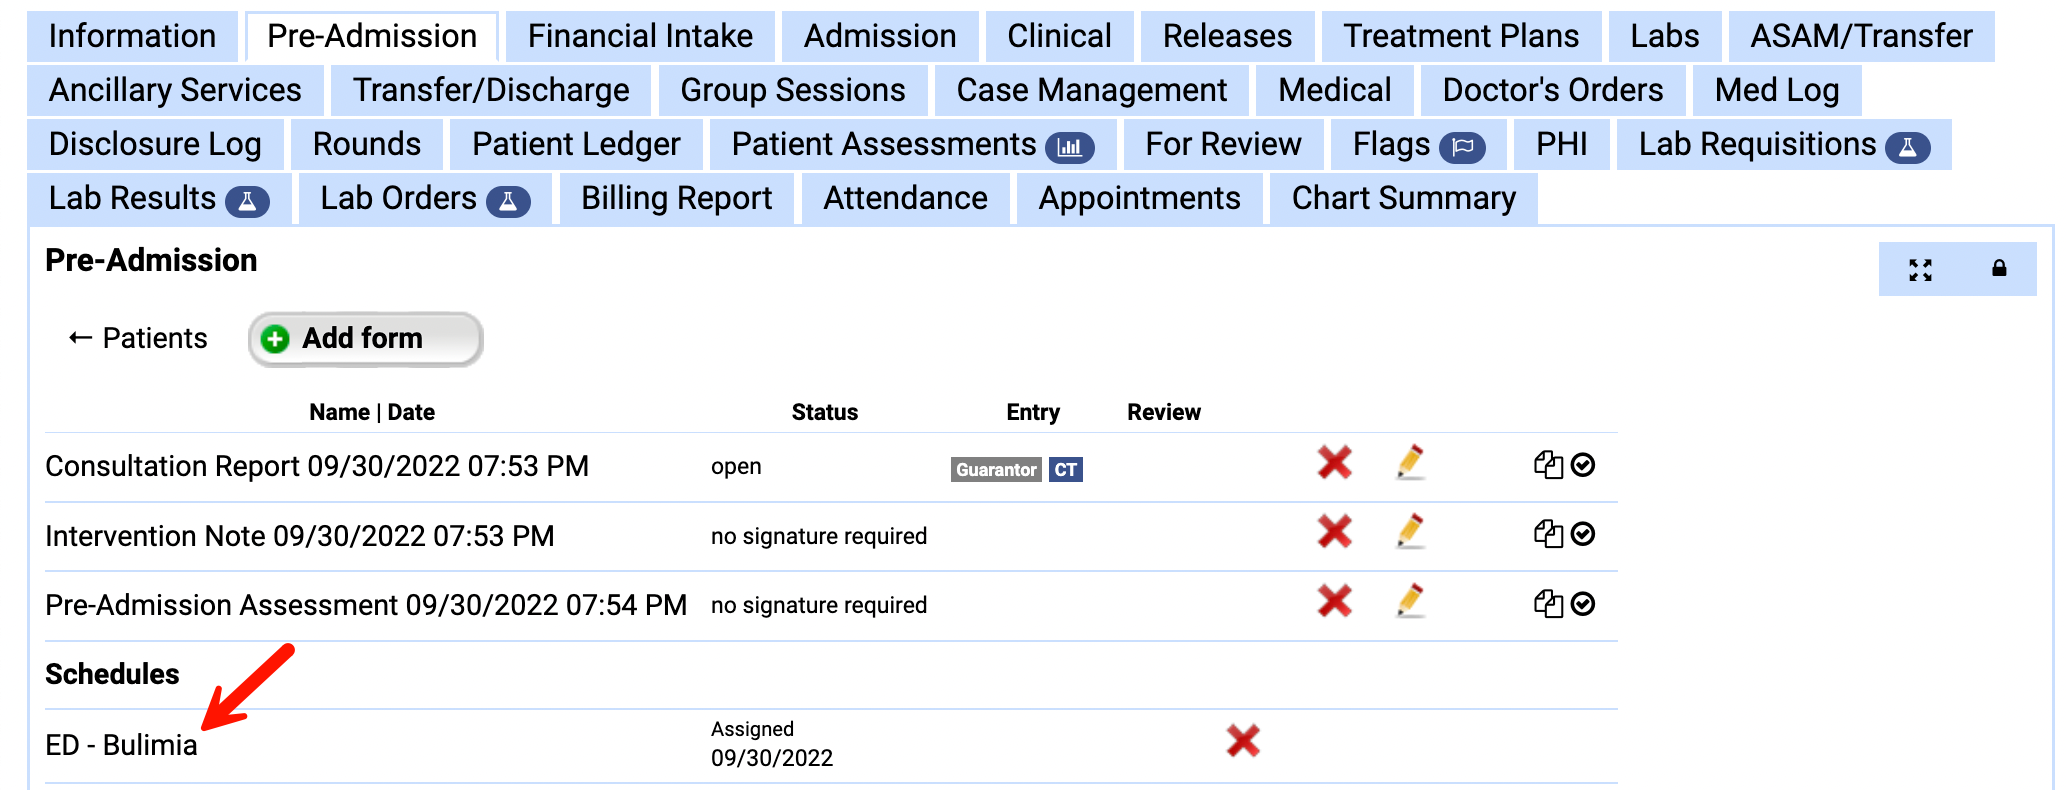Copy the Pre-Admission Assessment form

click(1547, 604)
